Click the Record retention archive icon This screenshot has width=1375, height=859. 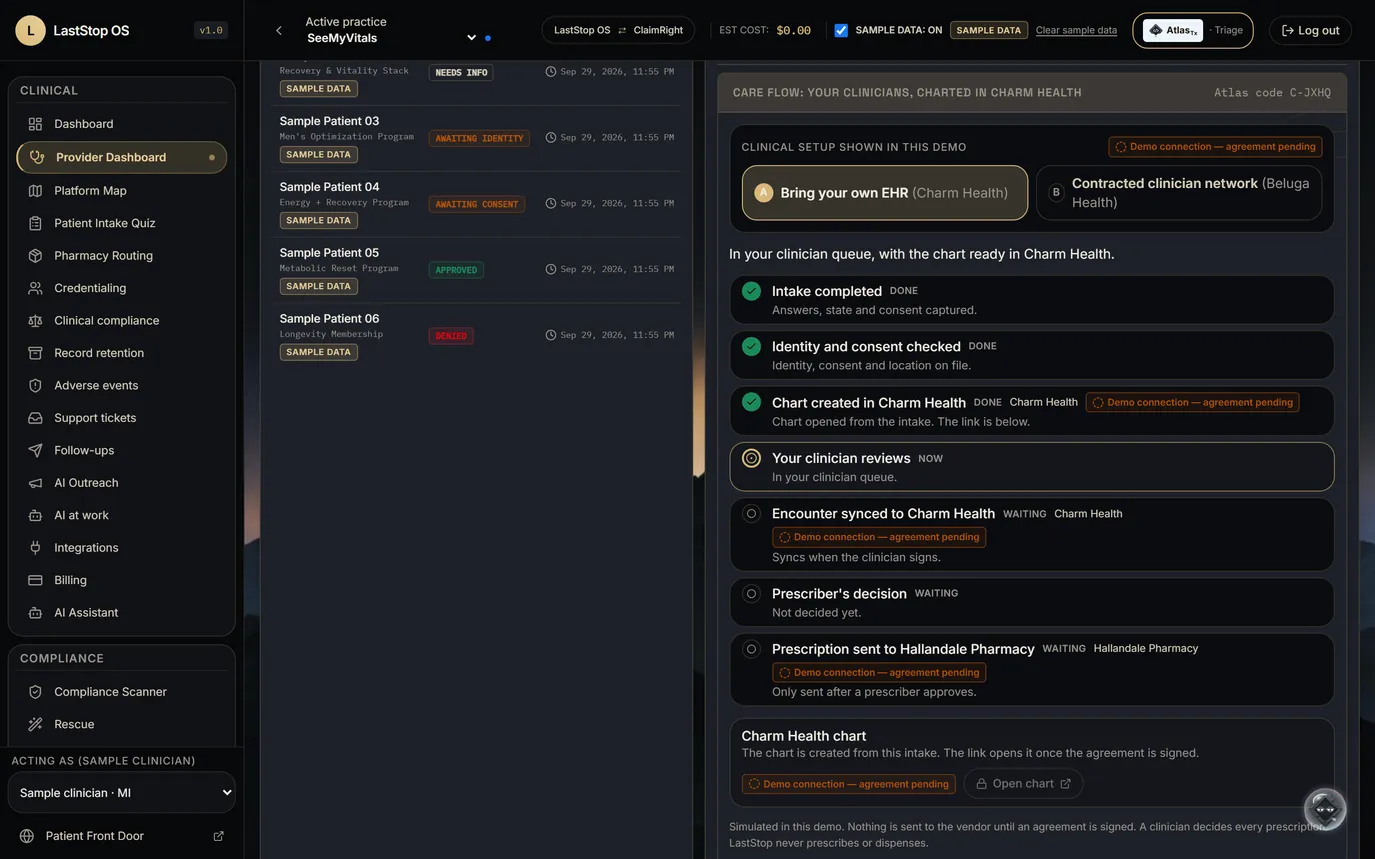(35, 353)
